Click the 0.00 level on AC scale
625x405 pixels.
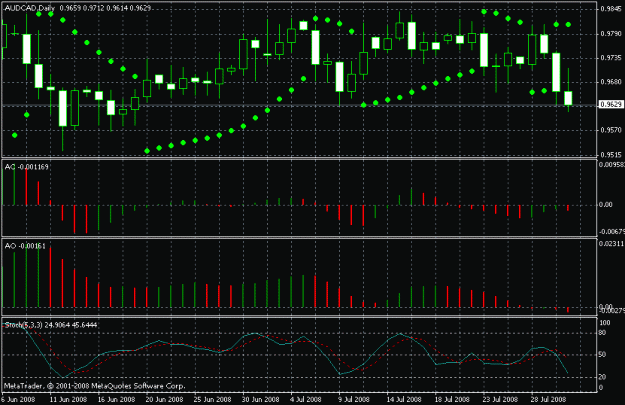(606, 205)
